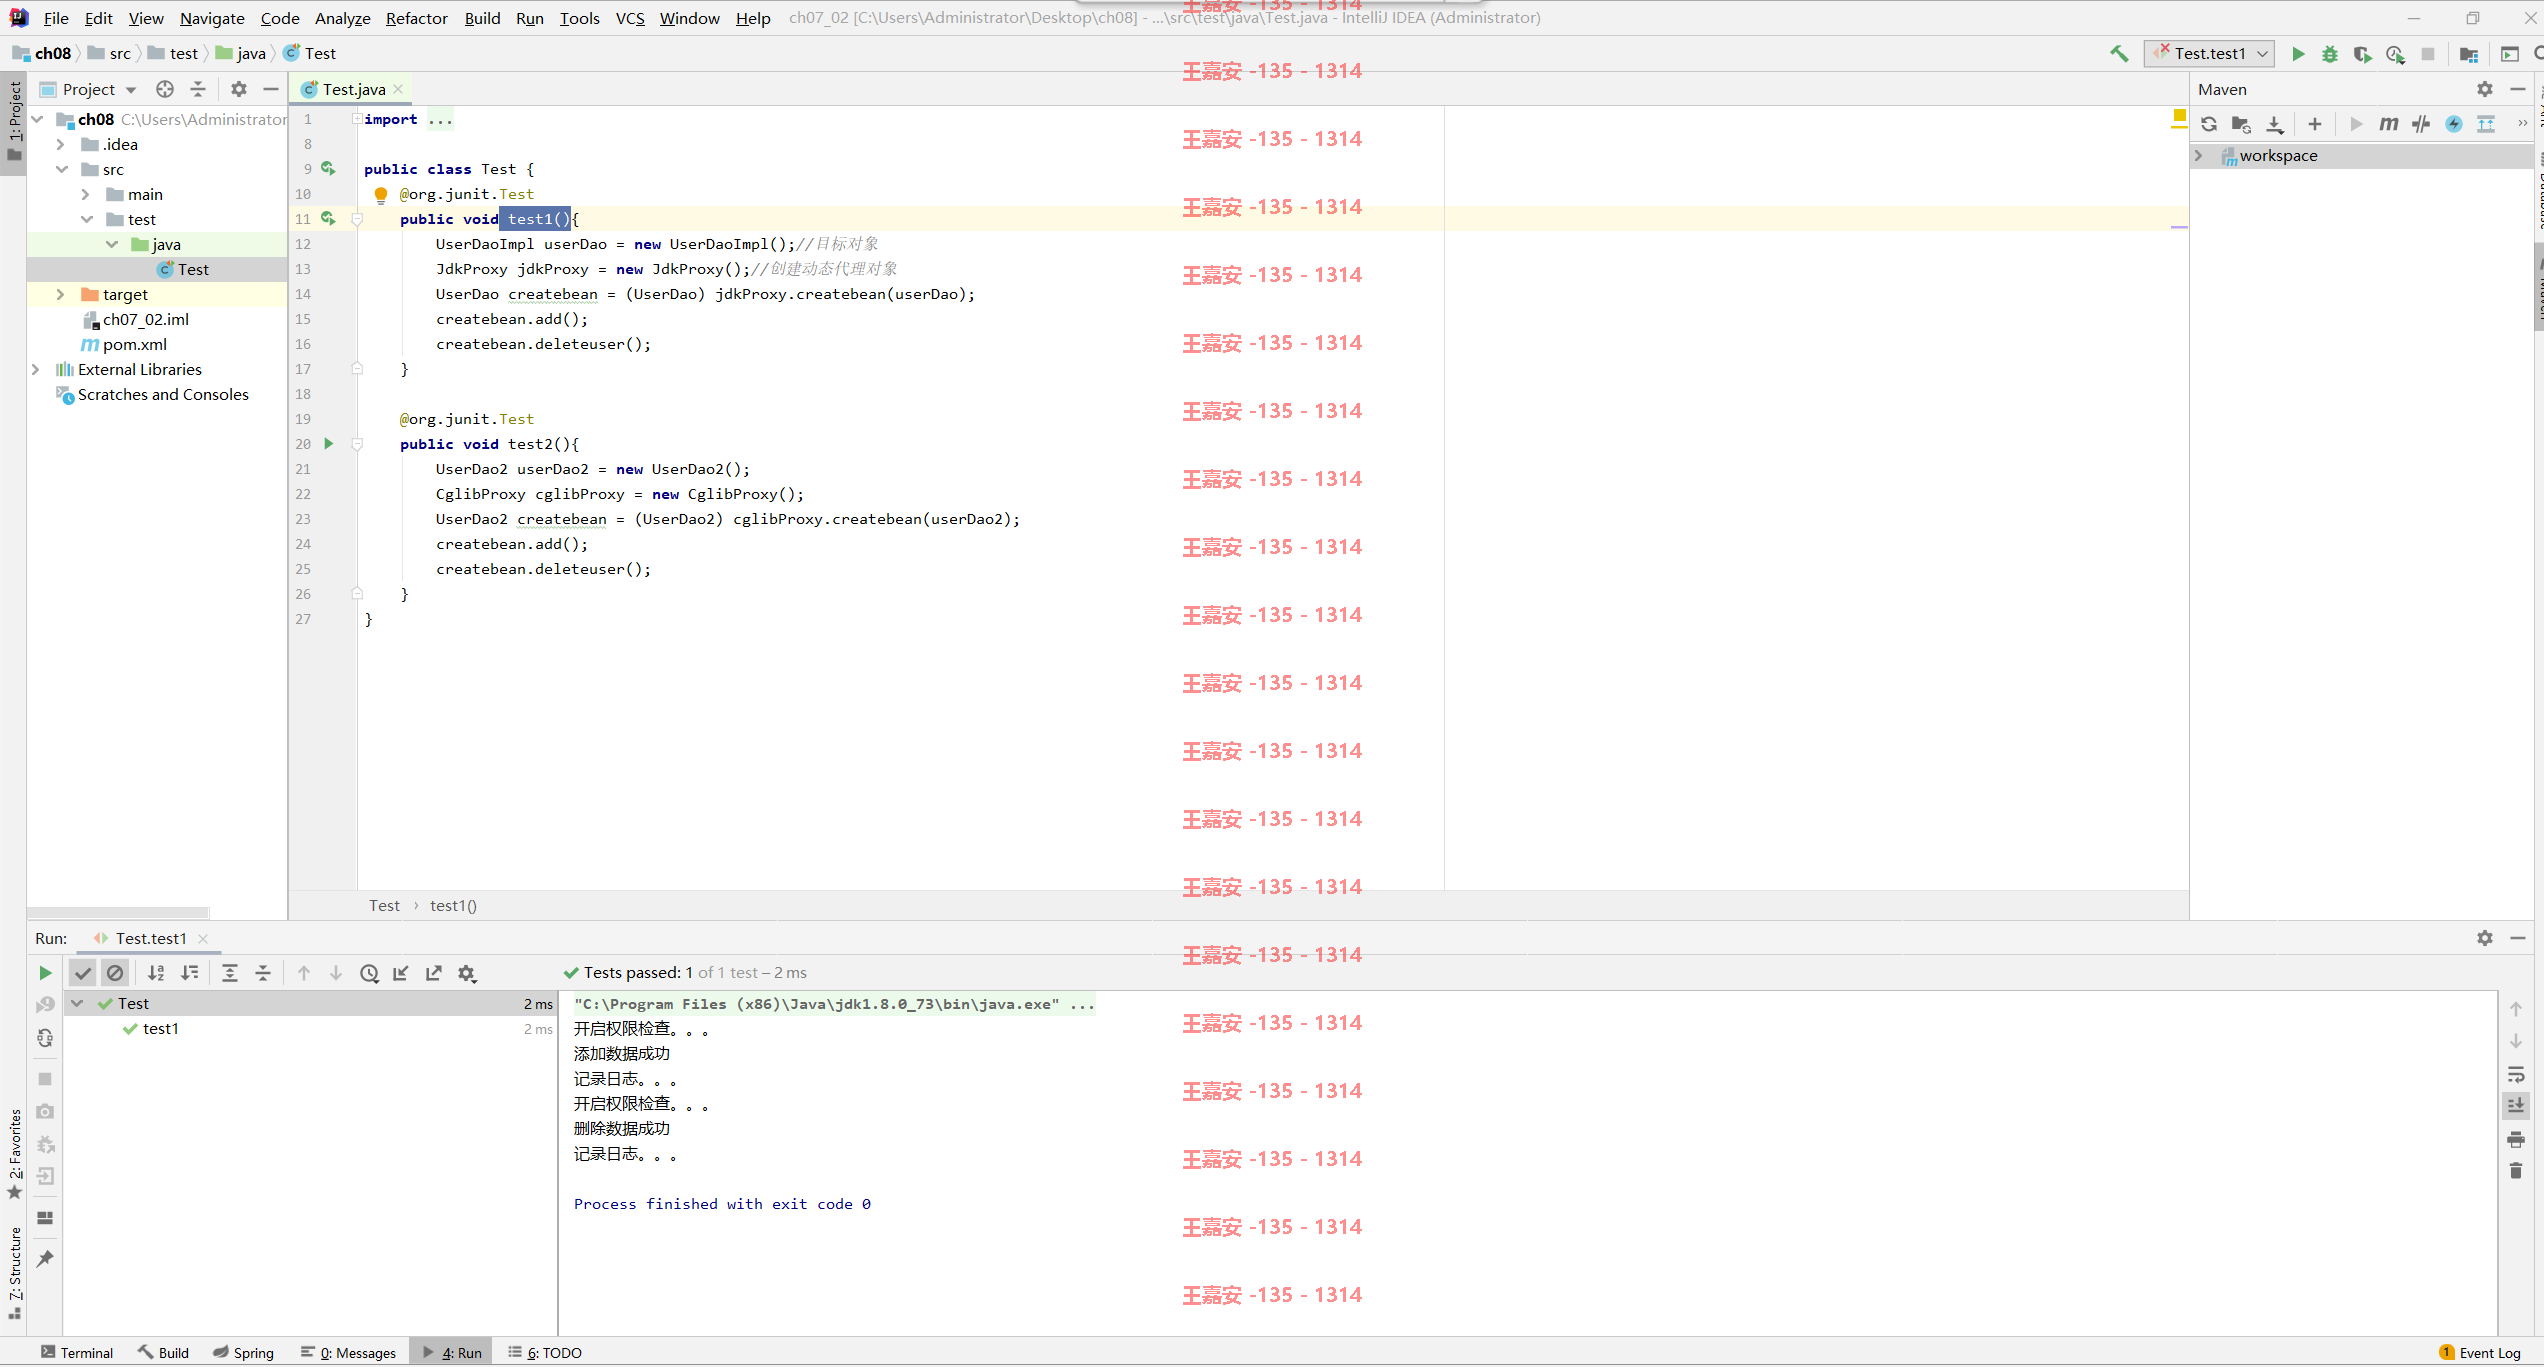Collapse the src folder

61,169
